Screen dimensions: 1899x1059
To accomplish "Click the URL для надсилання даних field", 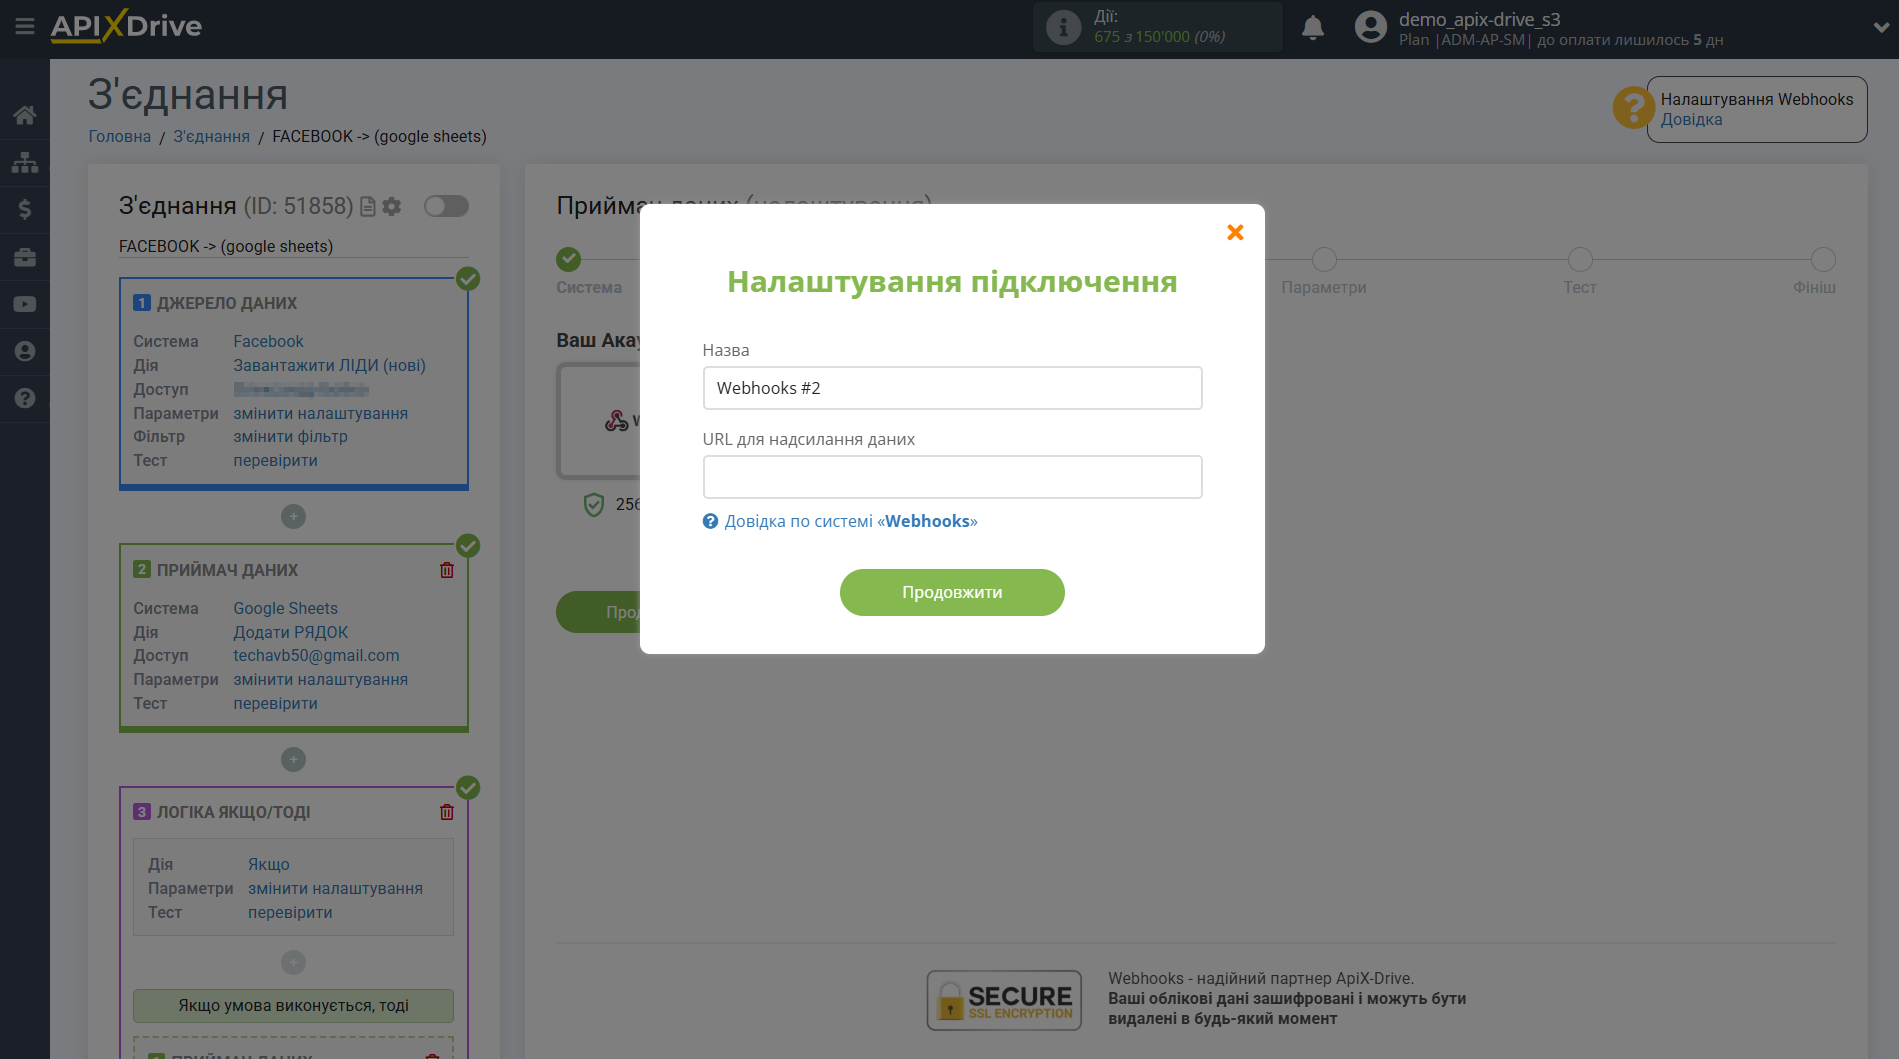I will click(952, 477).
